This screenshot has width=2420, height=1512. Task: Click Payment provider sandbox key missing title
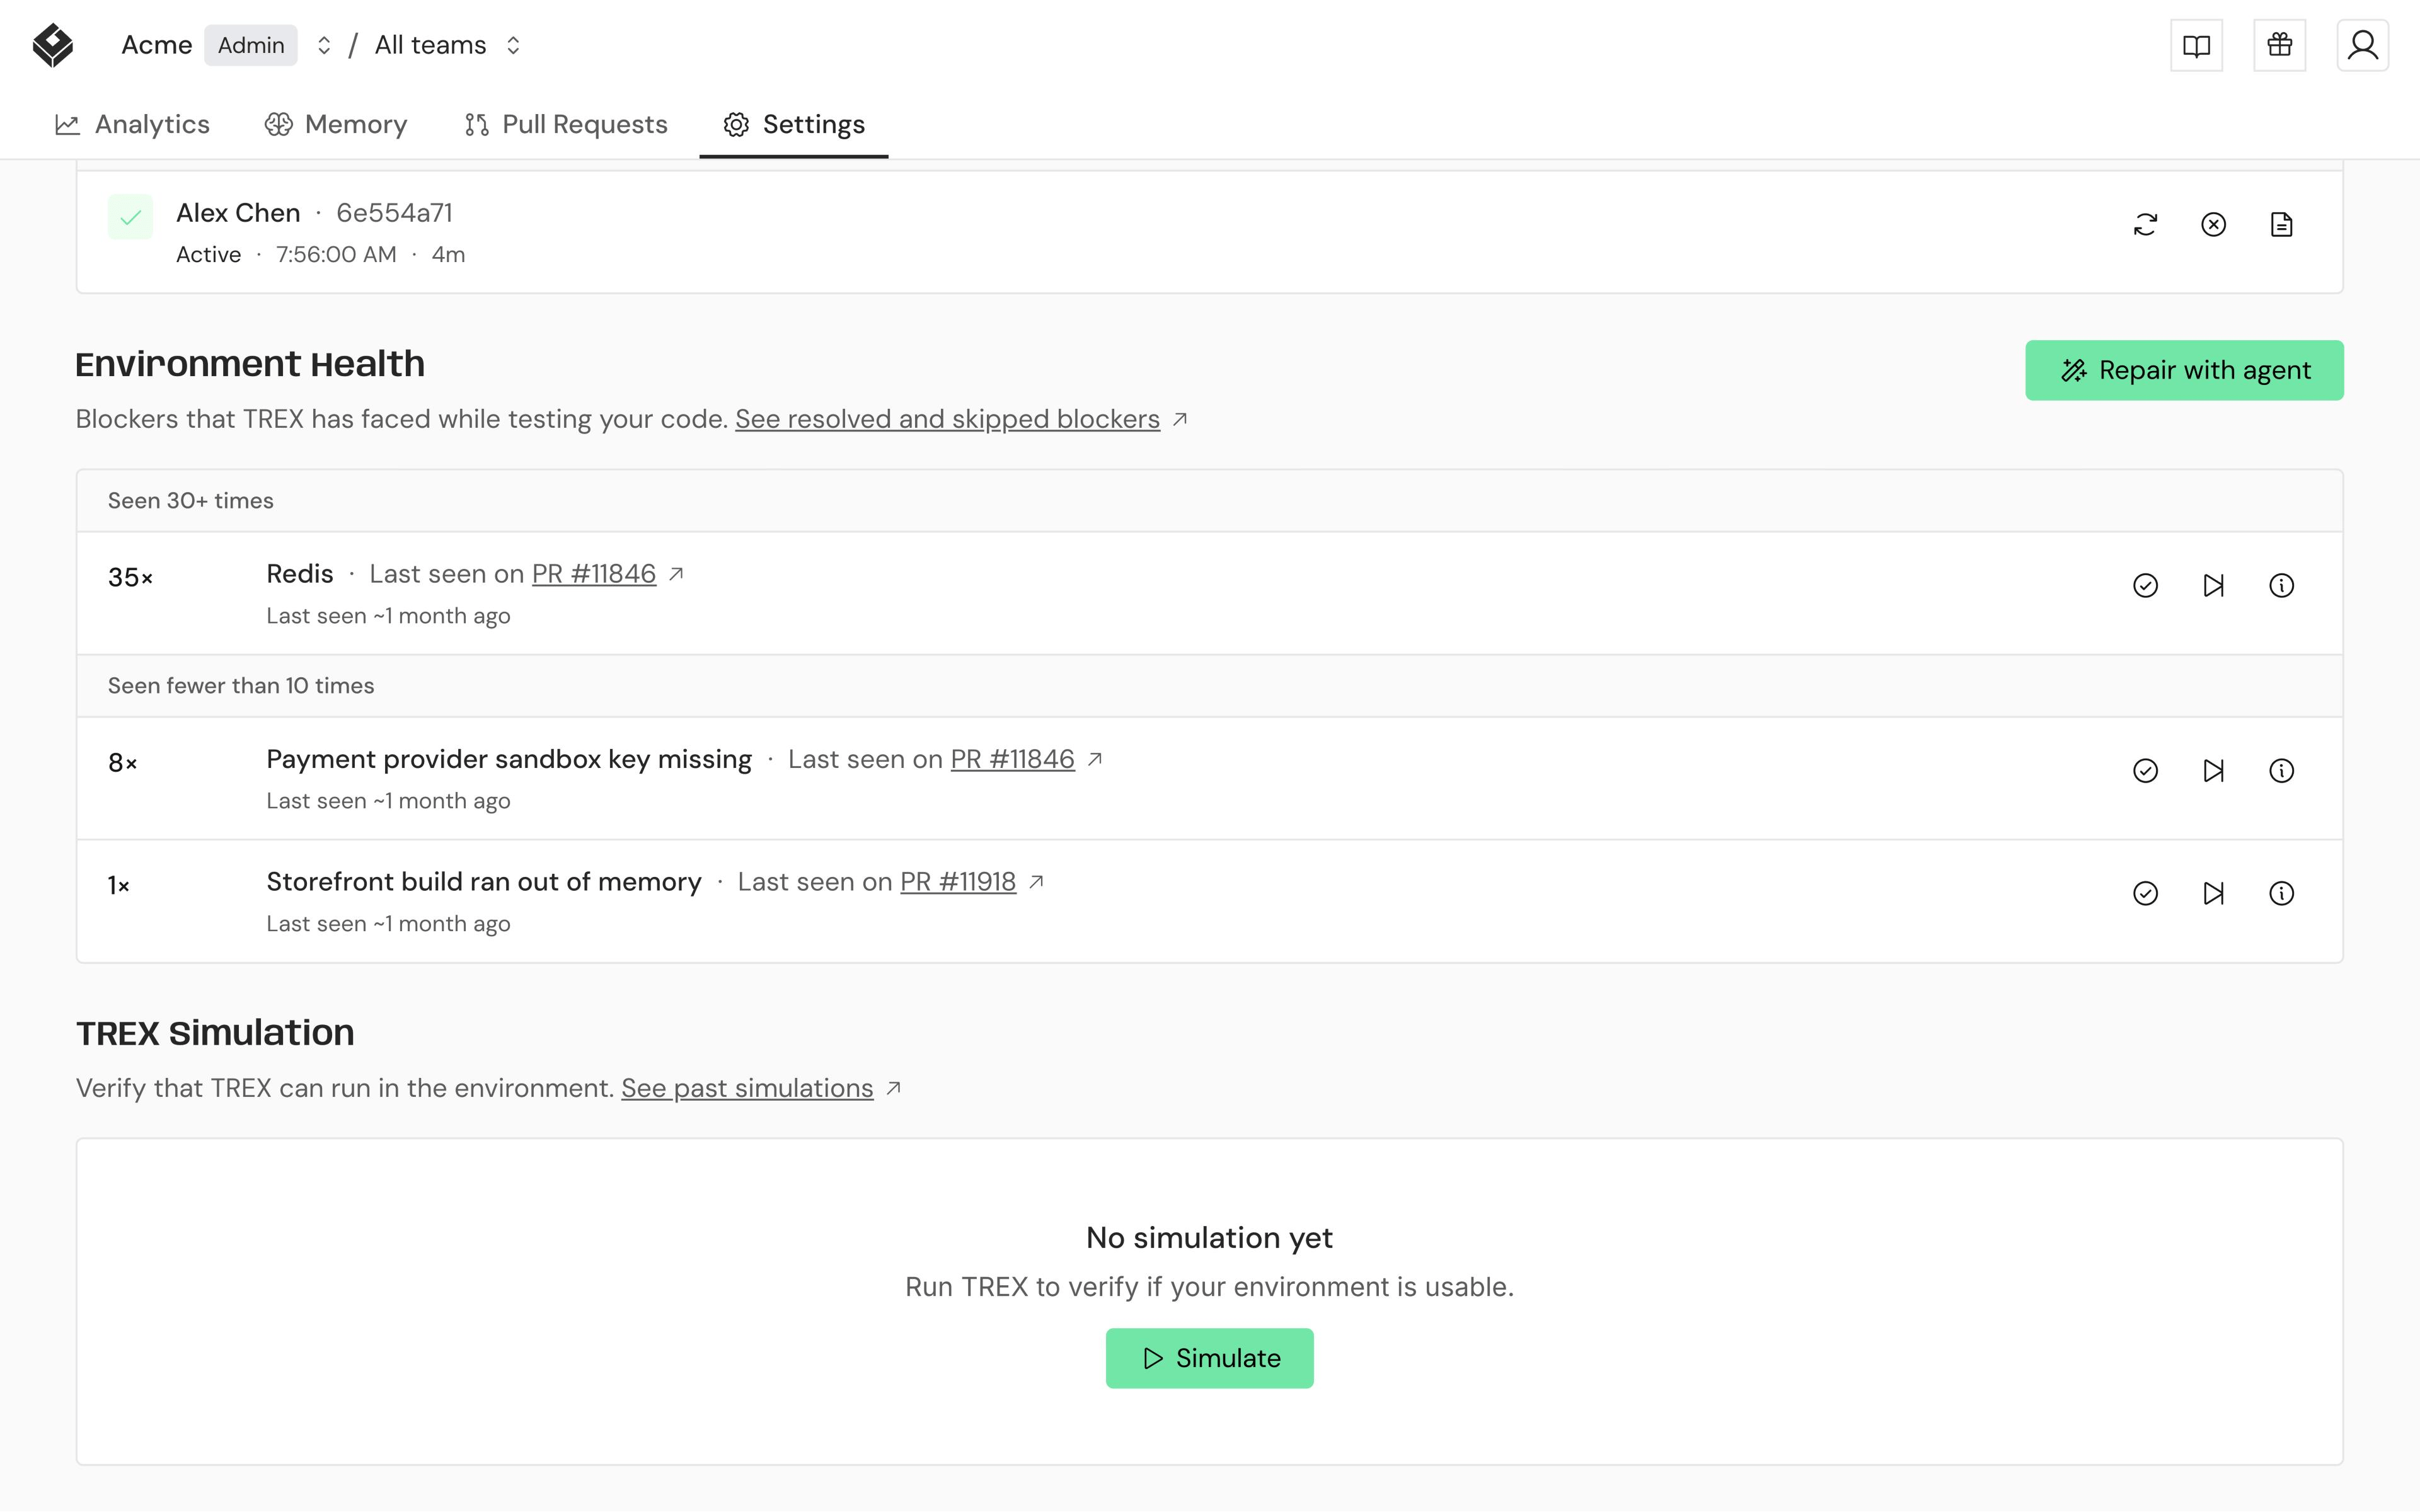tap(509, 759)
